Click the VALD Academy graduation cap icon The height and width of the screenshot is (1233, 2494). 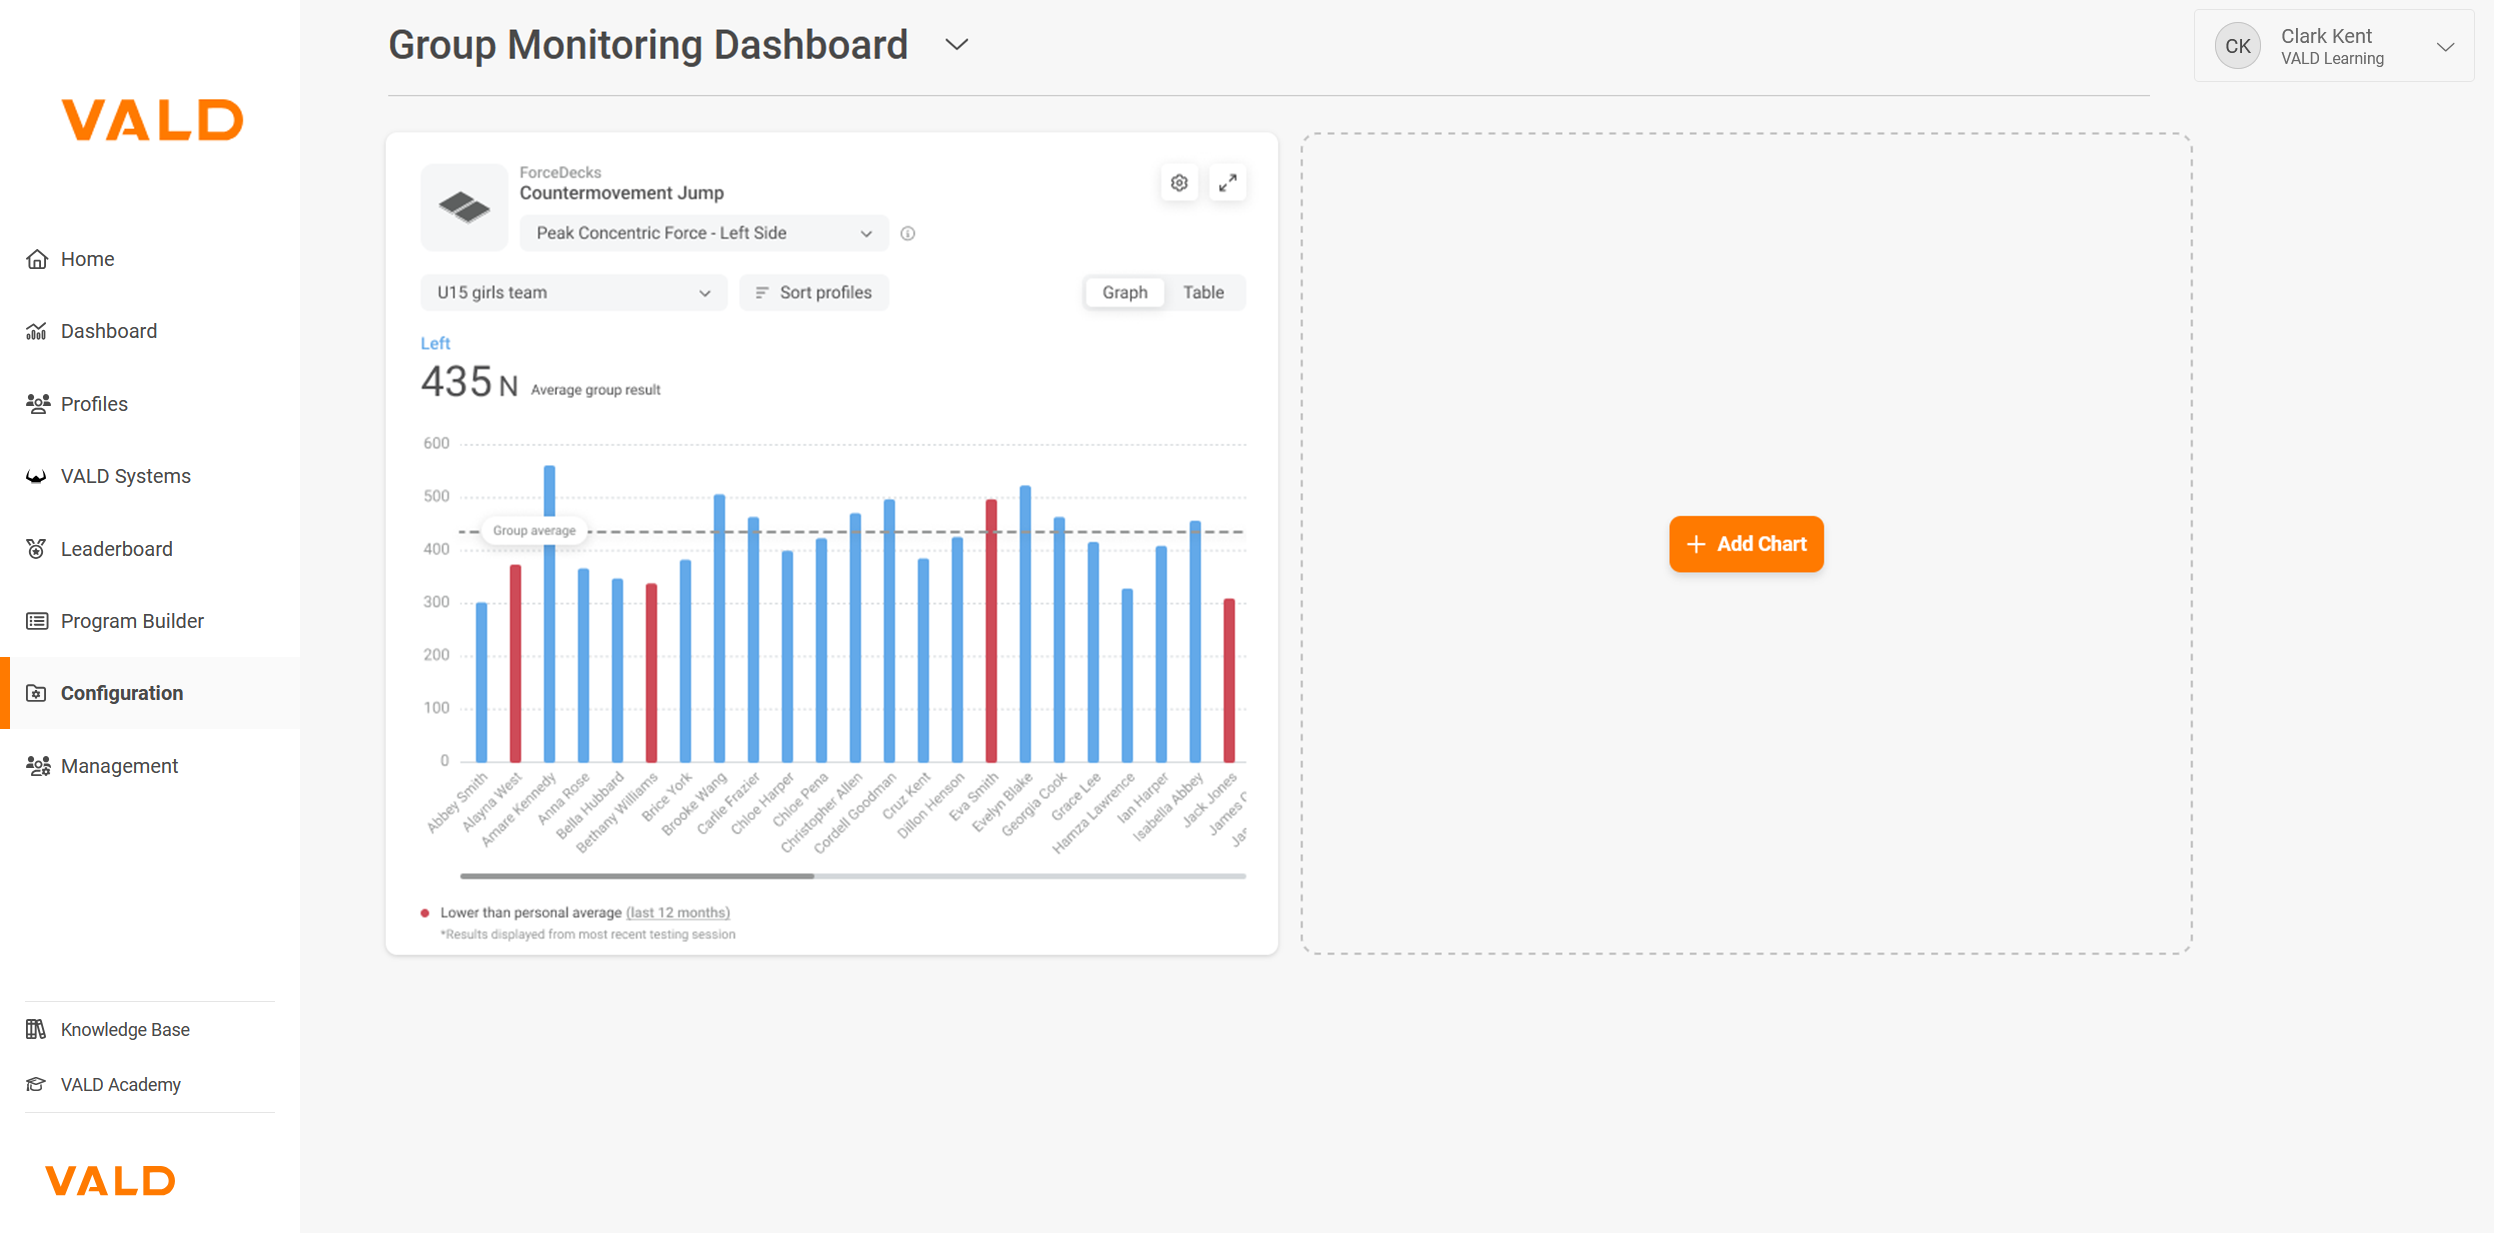[x=37, y=1084]
